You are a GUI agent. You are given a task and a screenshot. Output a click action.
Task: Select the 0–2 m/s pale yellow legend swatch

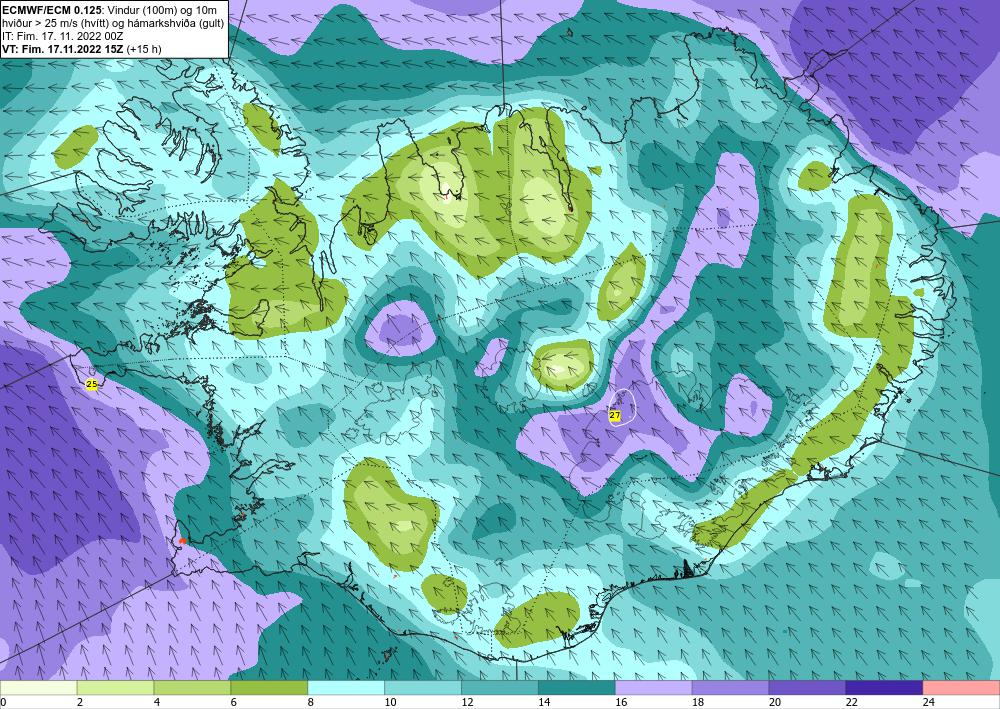(38, 688)
